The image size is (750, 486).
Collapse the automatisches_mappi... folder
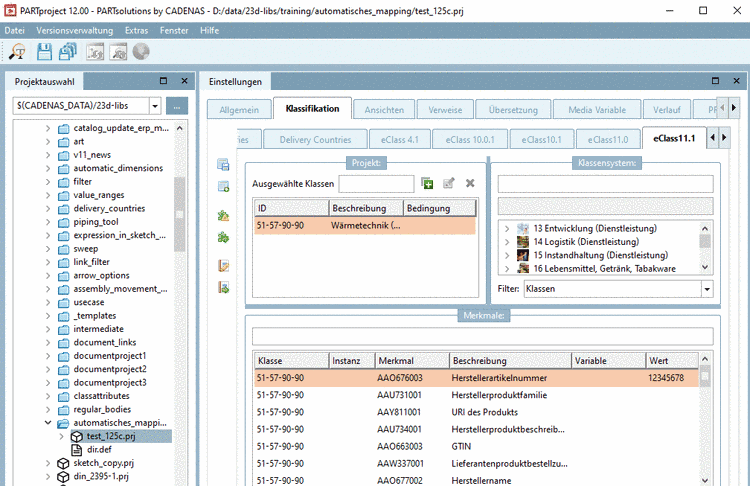[48, 423]
